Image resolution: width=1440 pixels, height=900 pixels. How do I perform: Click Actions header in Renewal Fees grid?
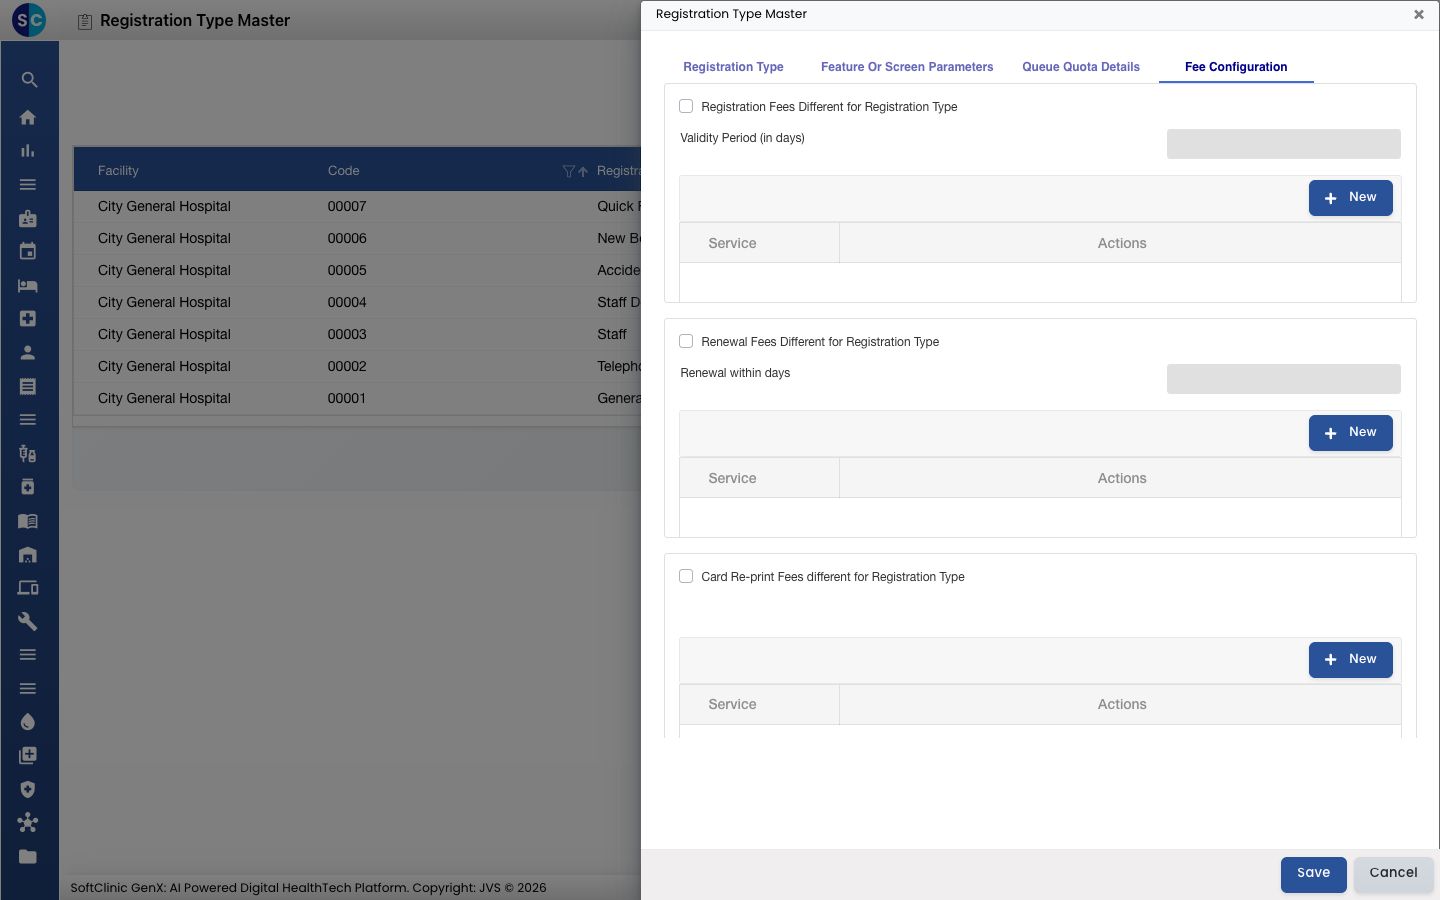click(1120, 478)
